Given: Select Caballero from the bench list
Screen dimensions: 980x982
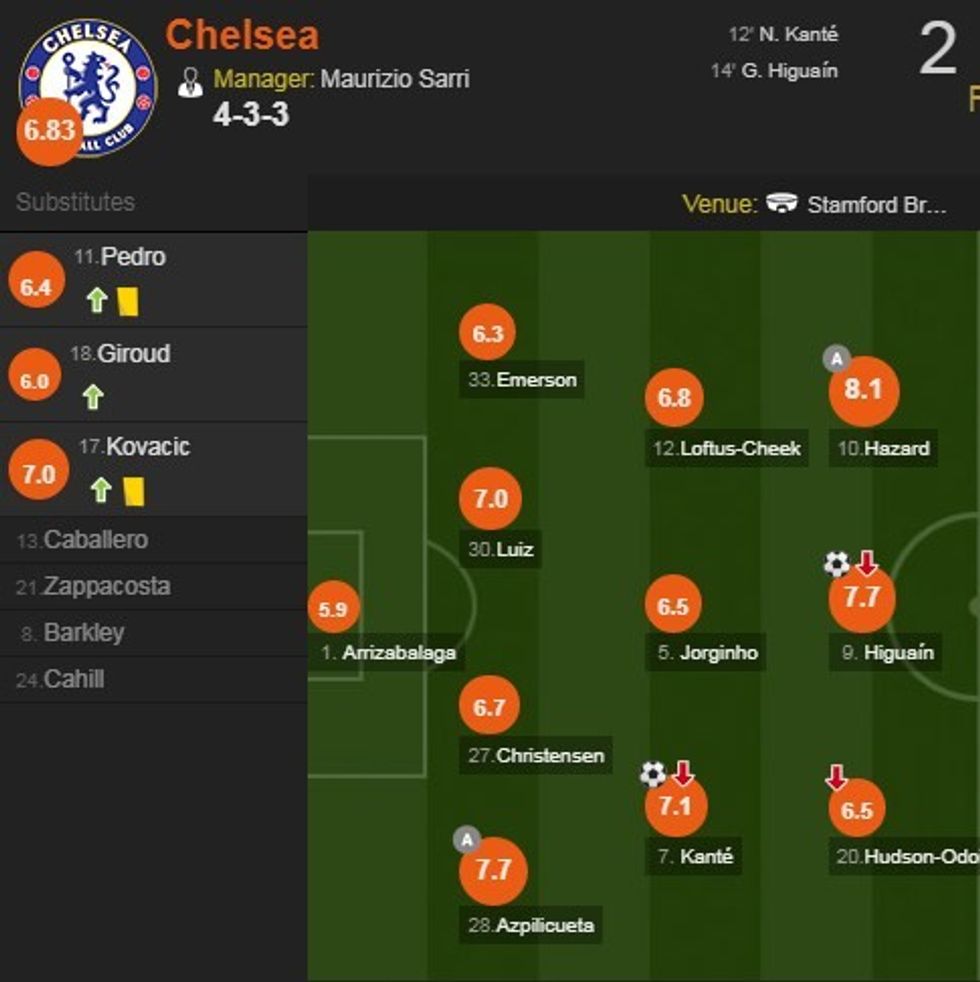Looking at the screenshot, I should point(94,540).
